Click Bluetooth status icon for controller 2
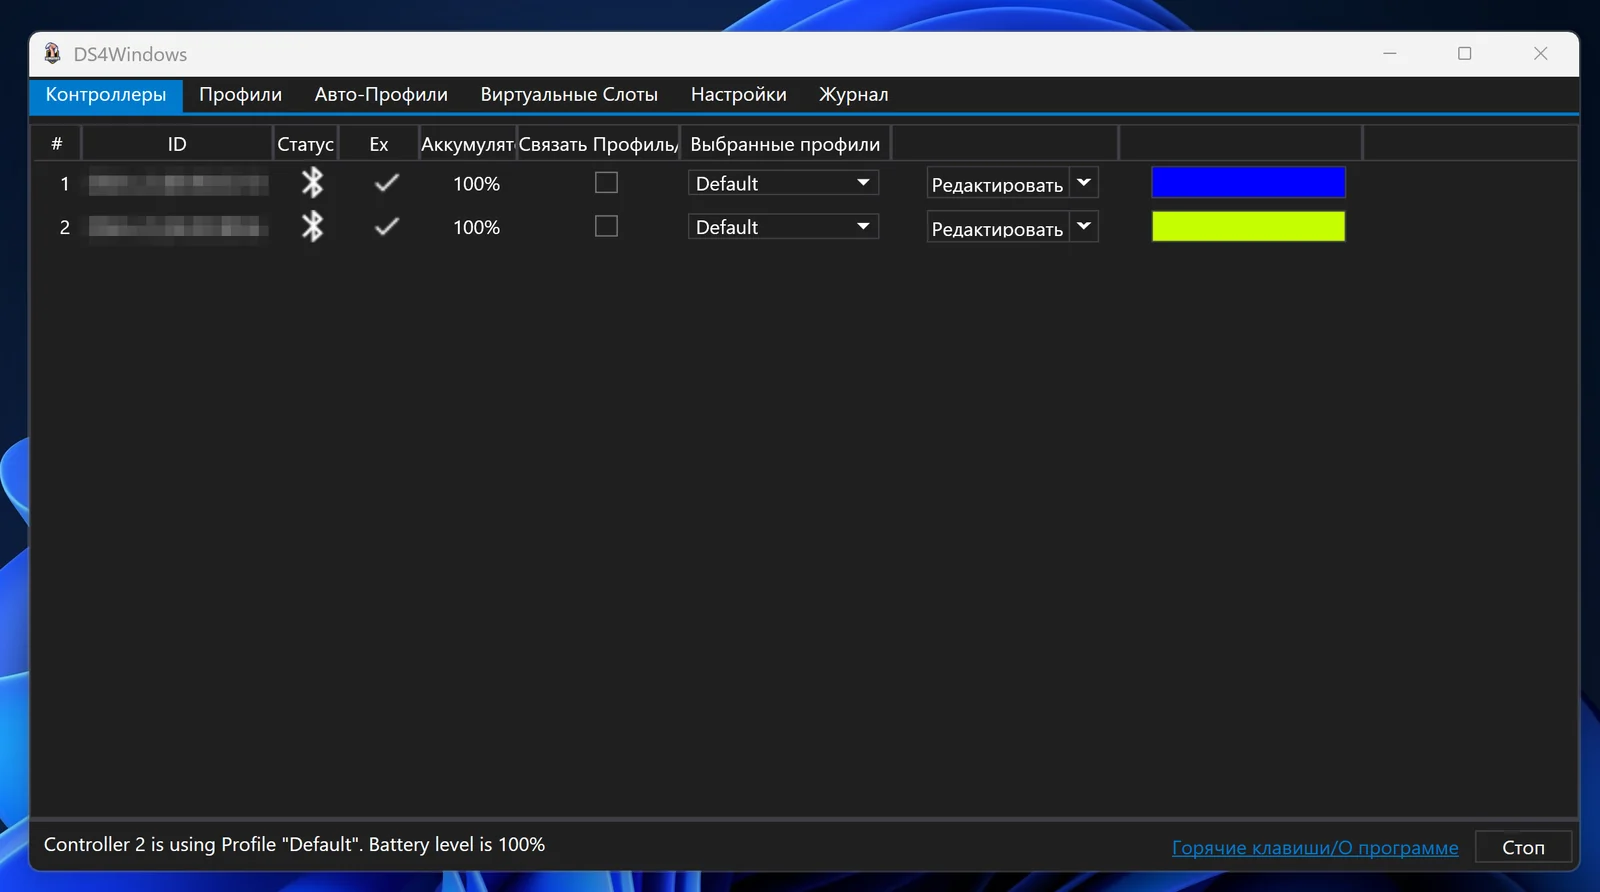Screen dimensions: 1600x892 pyautogui.click(x=313, y=227)
